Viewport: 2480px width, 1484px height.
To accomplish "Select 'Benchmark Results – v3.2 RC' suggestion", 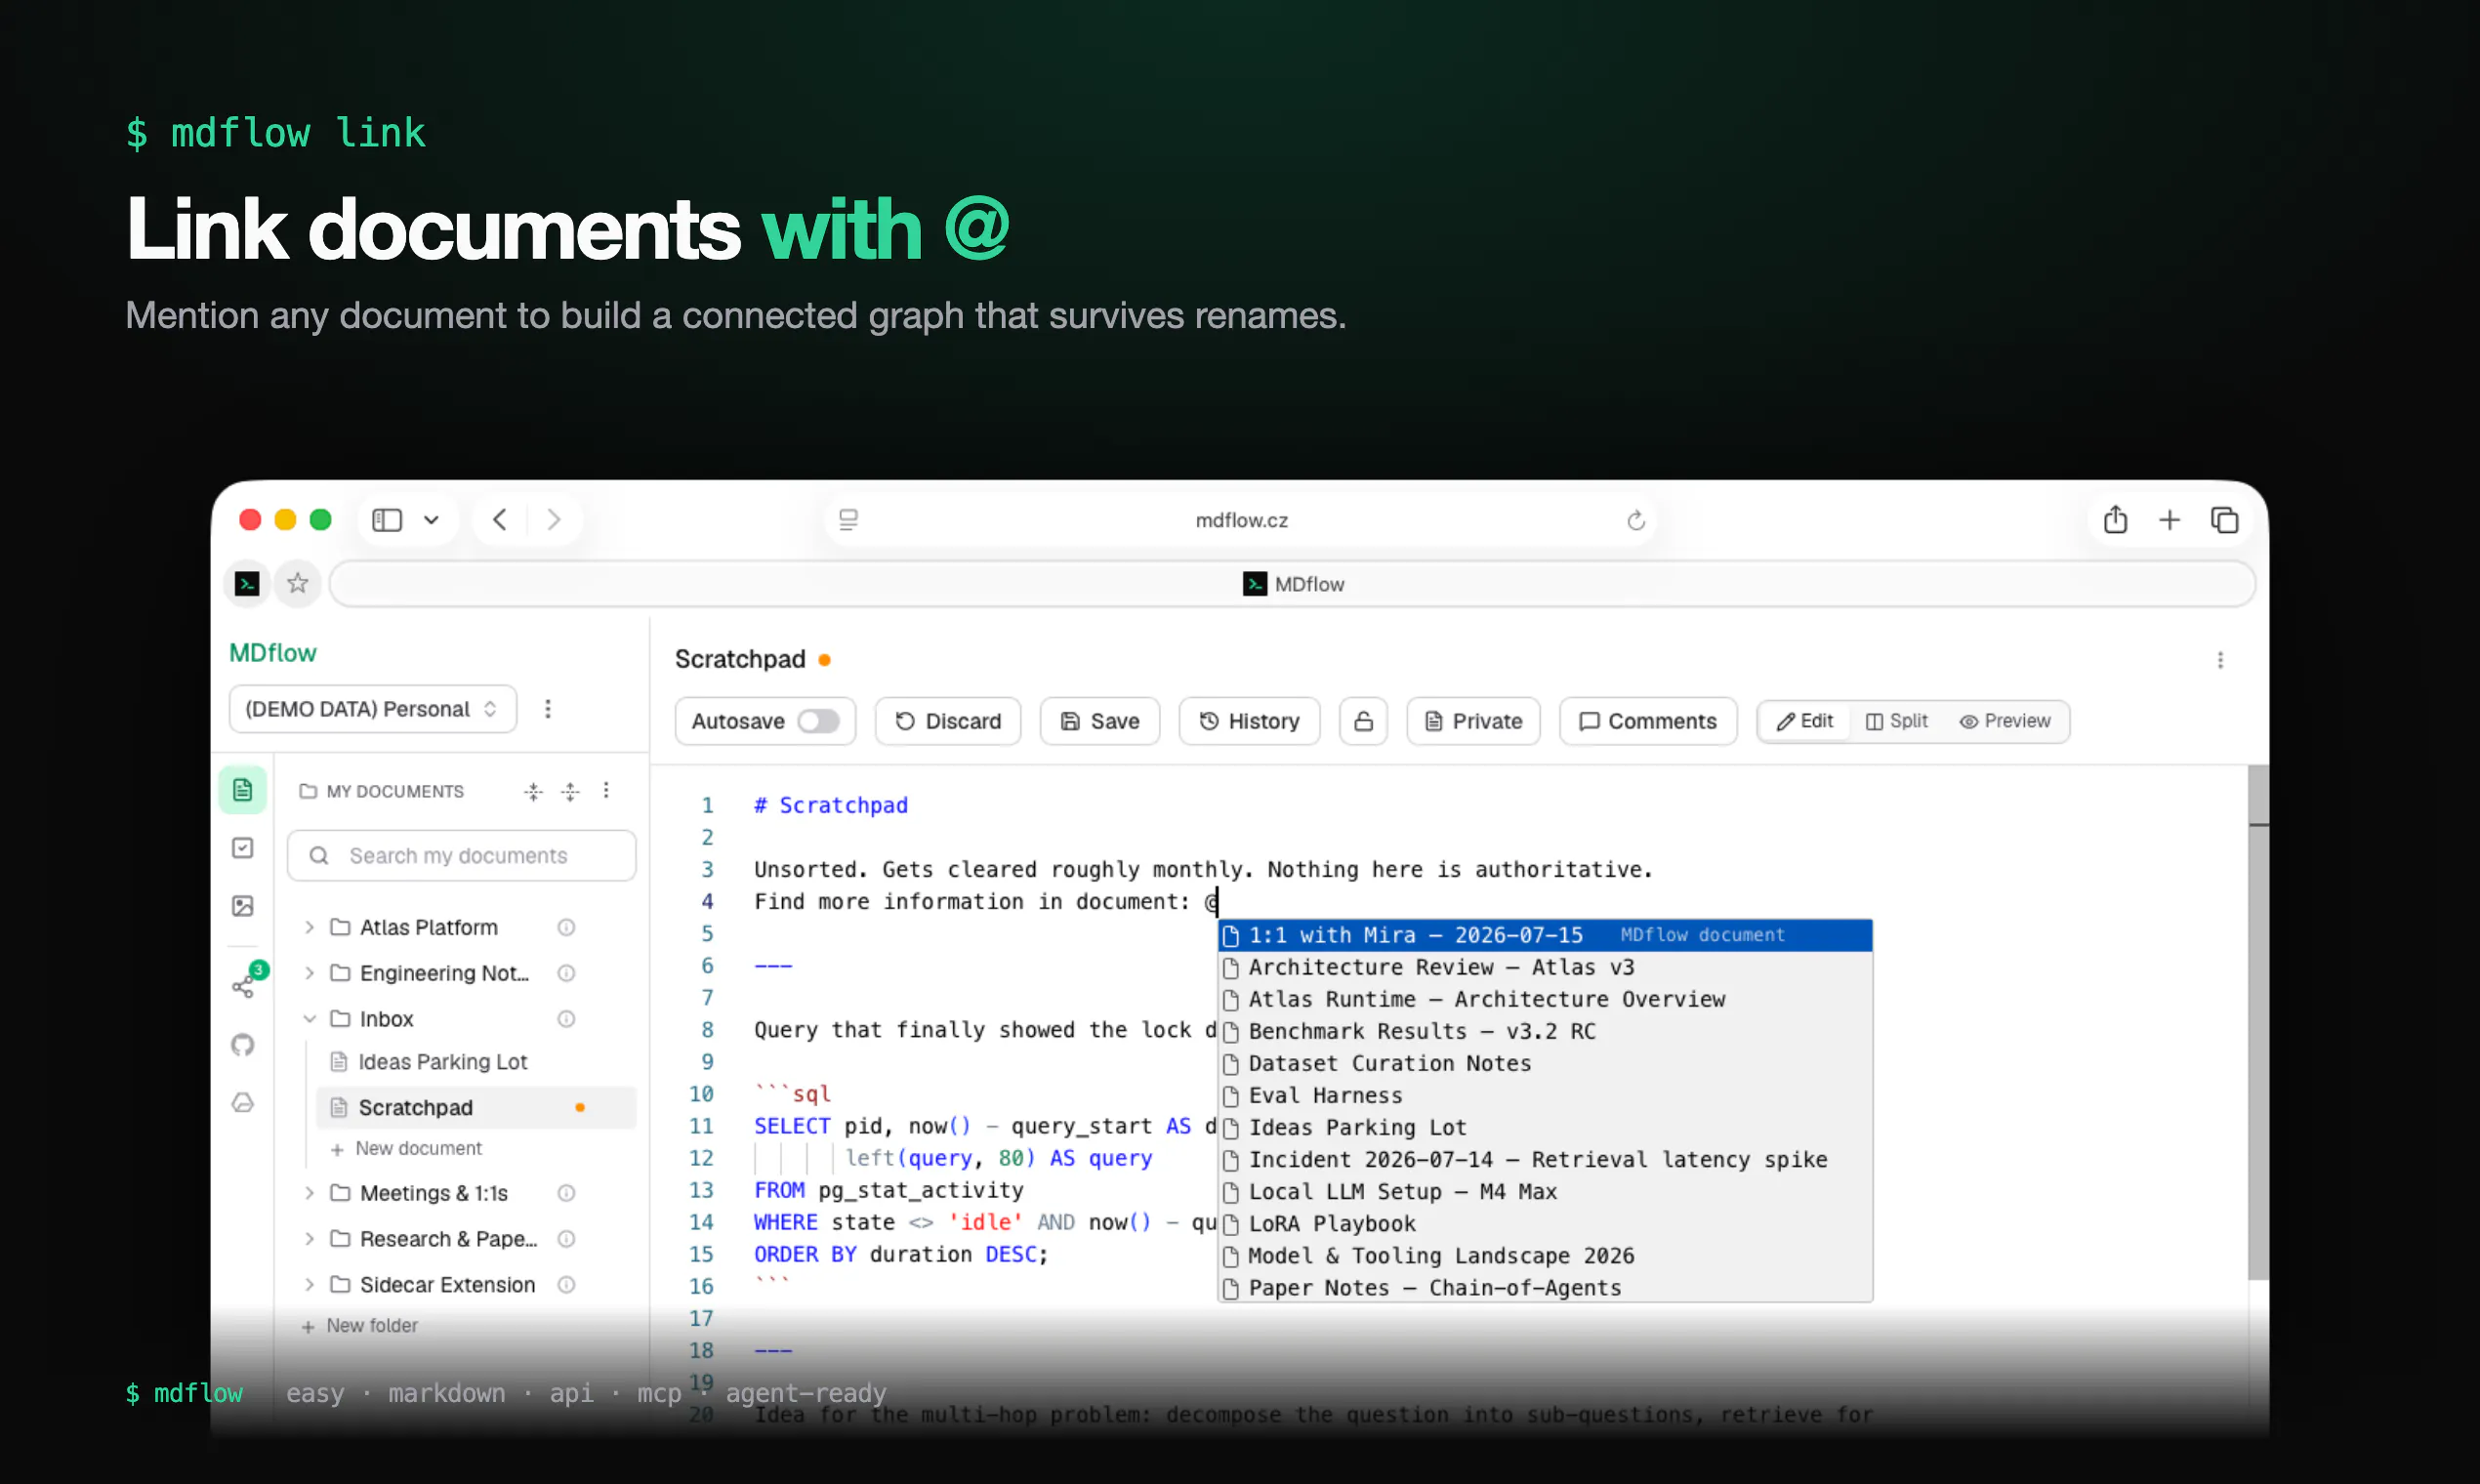I will pos(1545,1031).
